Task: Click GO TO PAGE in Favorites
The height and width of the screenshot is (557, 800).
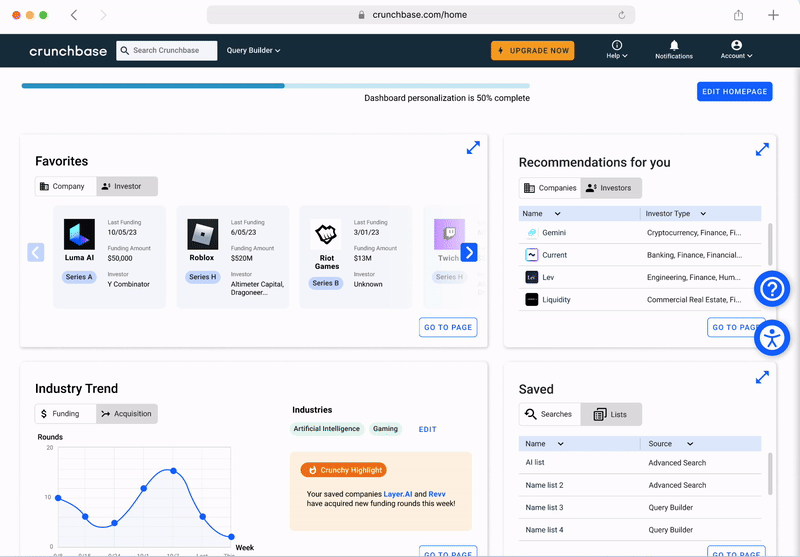Action: (448, 327)
